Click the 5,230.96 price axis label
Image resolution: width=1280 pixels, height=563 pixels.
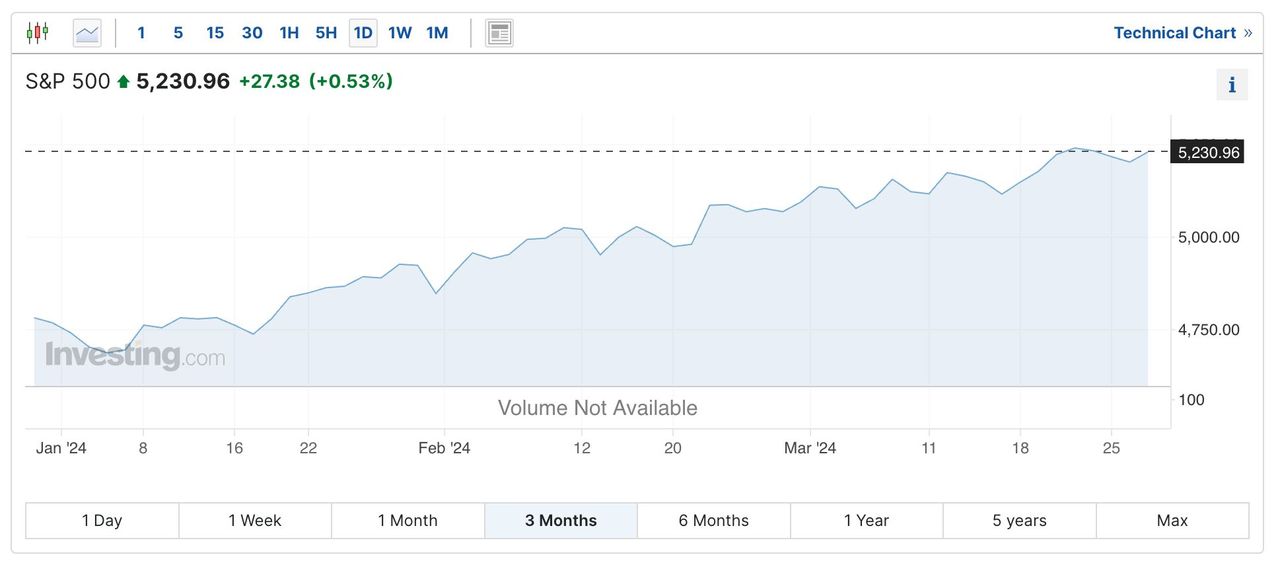pyautogui.click(x=1208, y=152)
